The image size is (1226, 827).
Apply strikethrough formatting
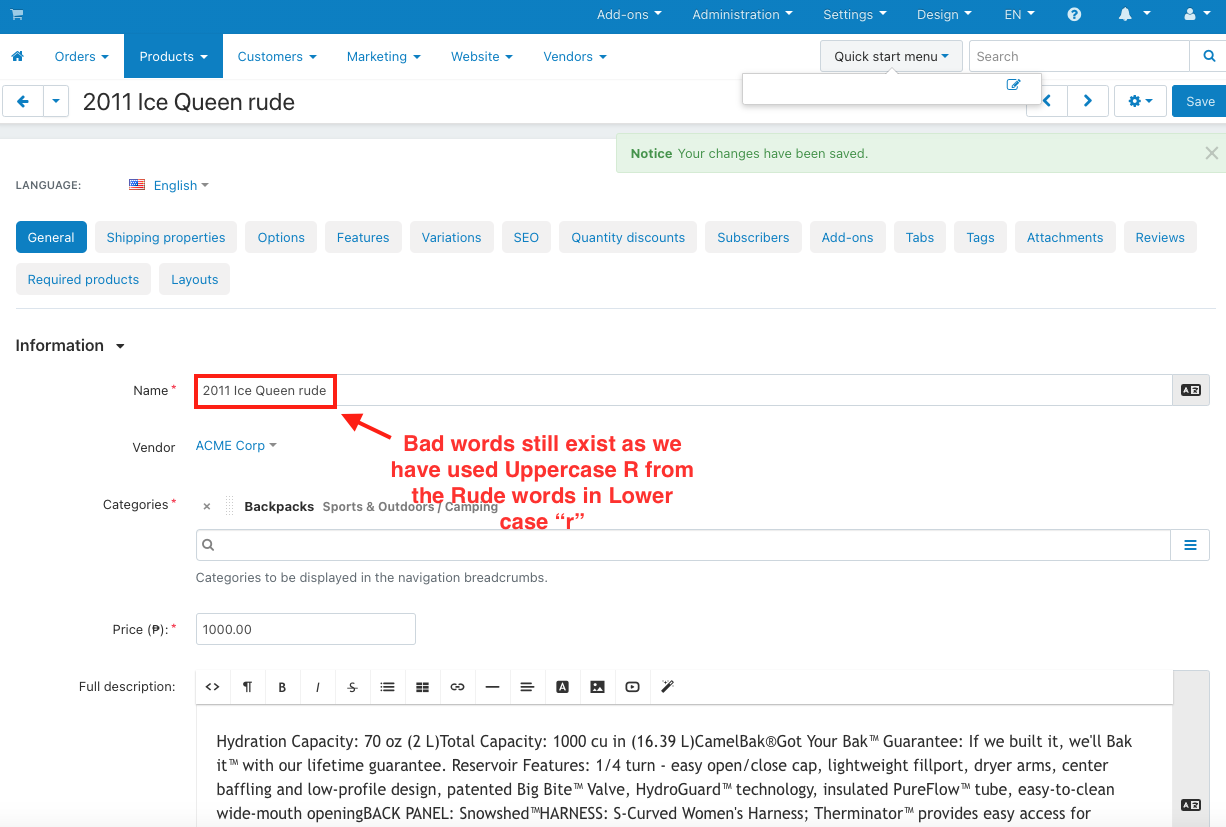coord(352,687)
